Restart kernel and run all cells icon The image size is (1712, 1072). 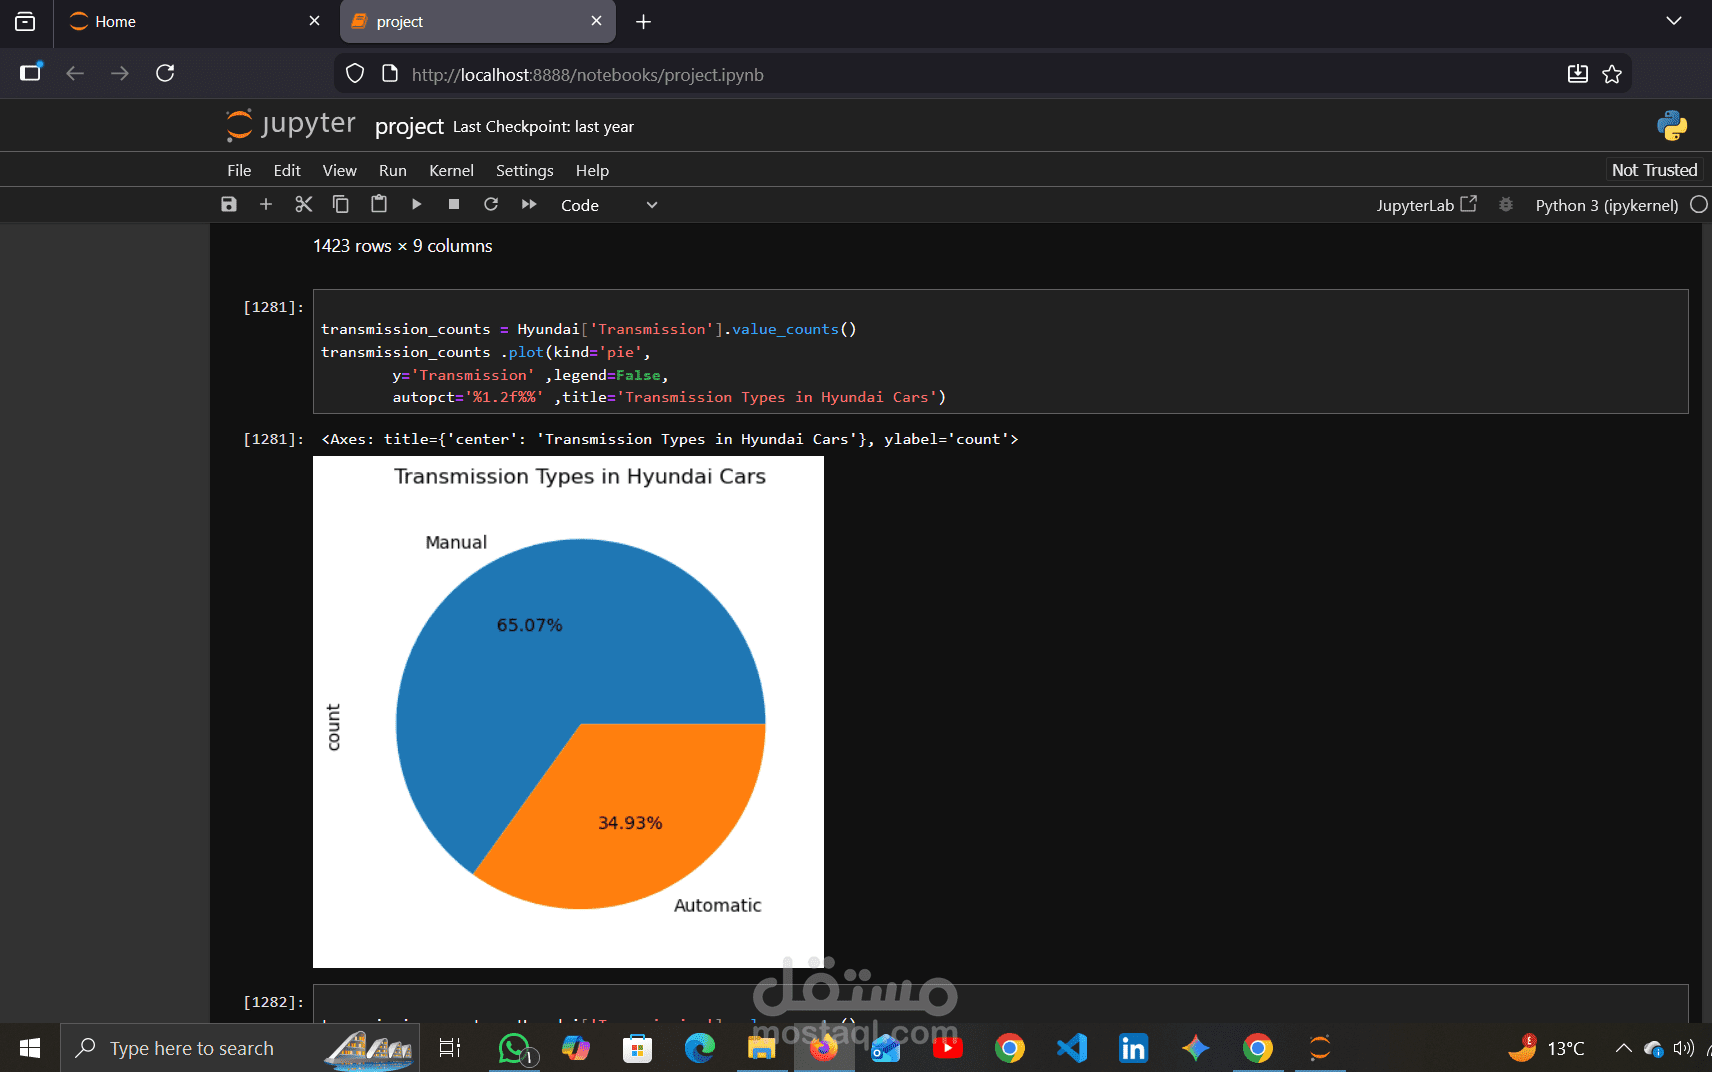point(529,204)
